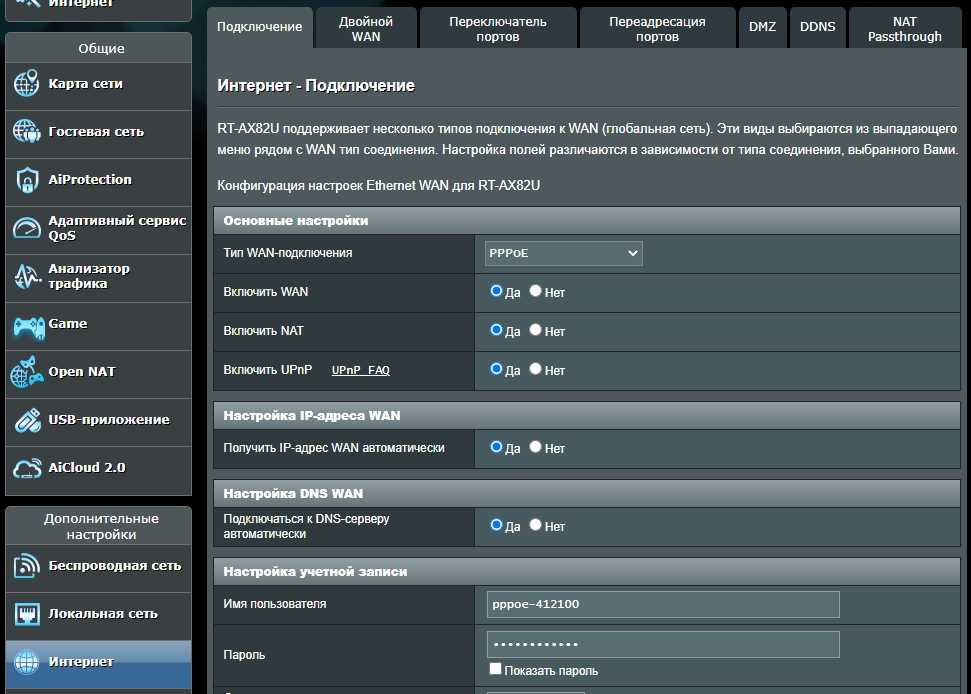The width and height of the screenshot is (971, 694).
Task: Open the Game controller icon
Action: (28, 326)
